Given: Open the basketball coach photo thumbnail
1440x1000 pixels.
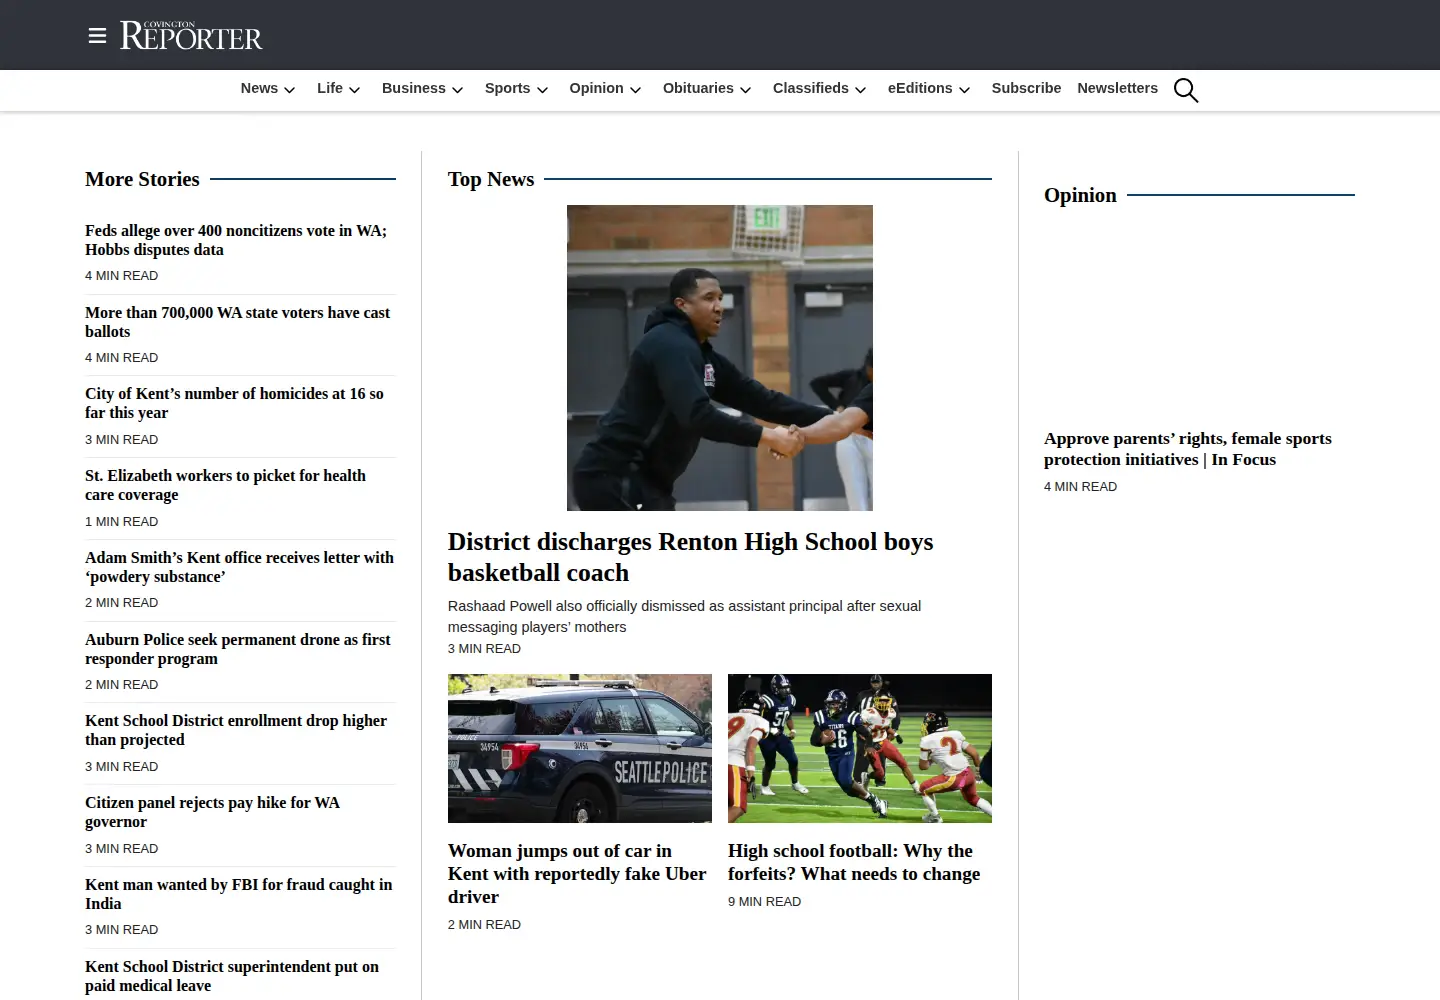Looking at the screenshot, I should (x=720, y=358).
